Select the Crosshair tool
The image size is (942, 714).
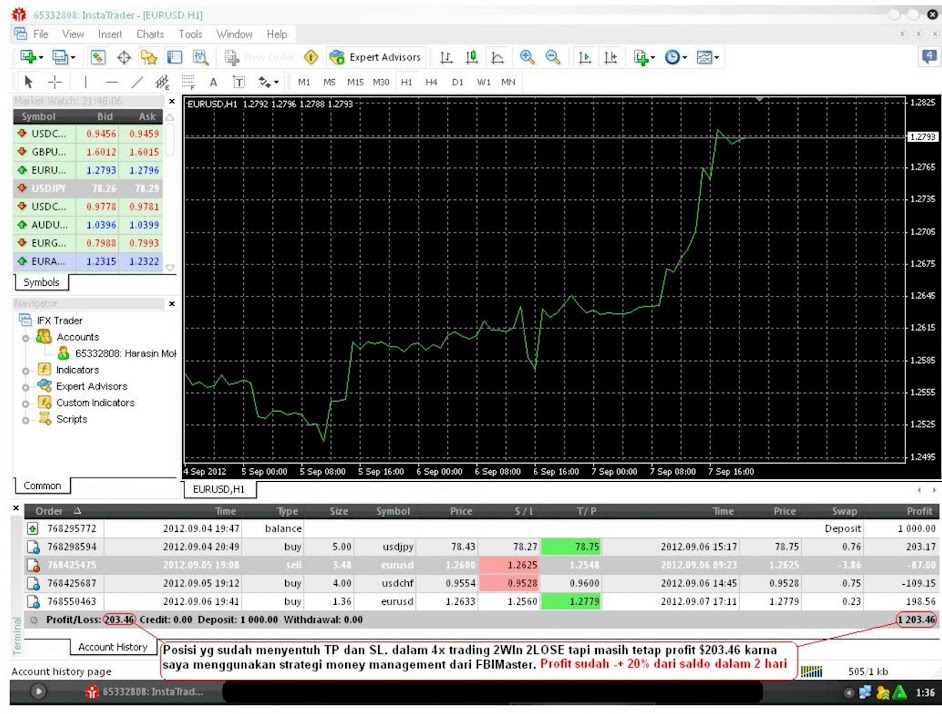pos(55,82)
